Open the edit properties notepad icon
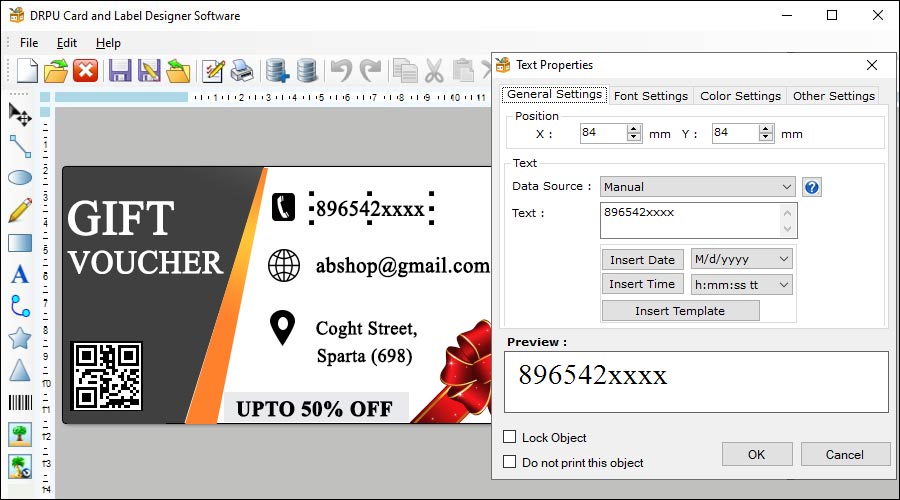The image size is (900, 500). point(213,71)
